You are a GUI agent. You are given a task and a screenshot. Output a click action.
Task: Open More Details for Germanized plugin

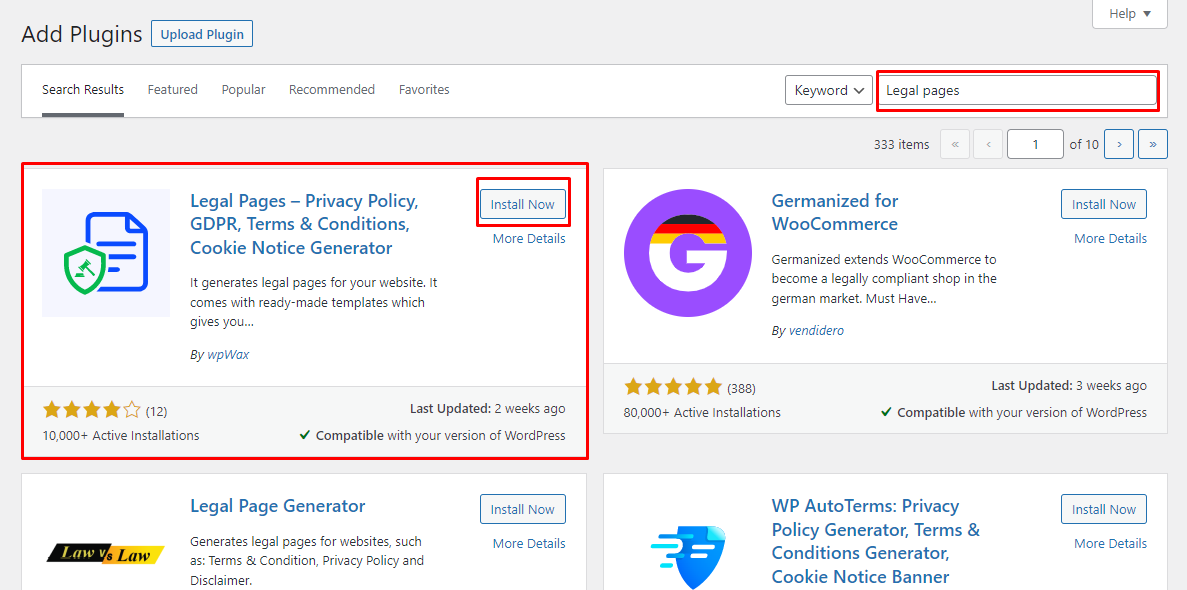[x=1111, y=239]
